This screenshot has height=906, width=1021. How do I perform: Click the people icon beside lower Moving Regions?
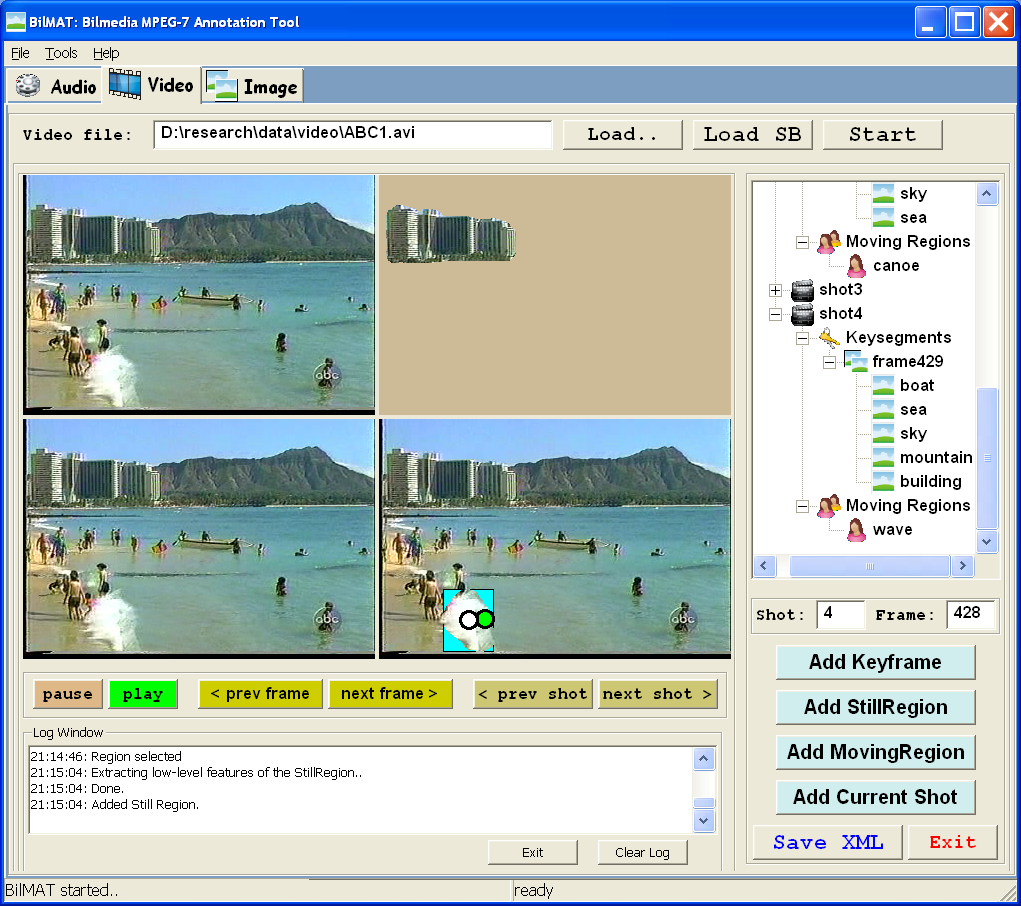829,506
